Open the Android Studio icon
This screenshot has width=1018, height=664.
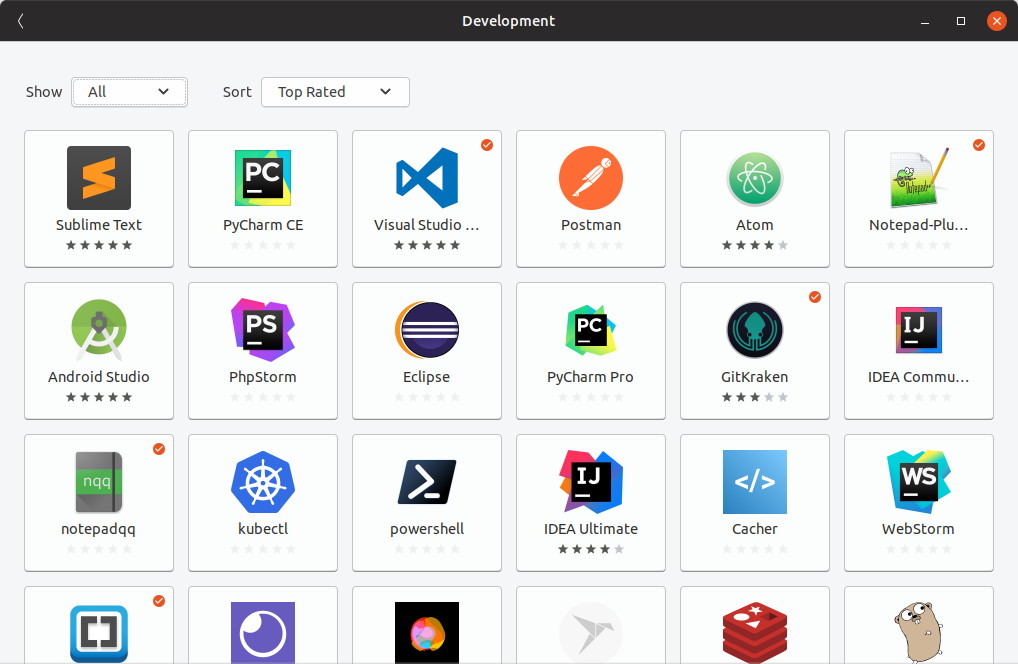(98, 330)
